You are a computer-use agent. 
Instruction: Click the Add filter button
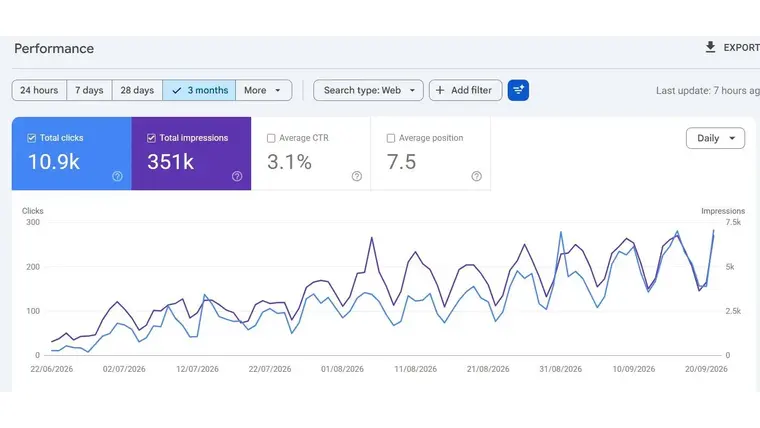click(x=465, y=90)
